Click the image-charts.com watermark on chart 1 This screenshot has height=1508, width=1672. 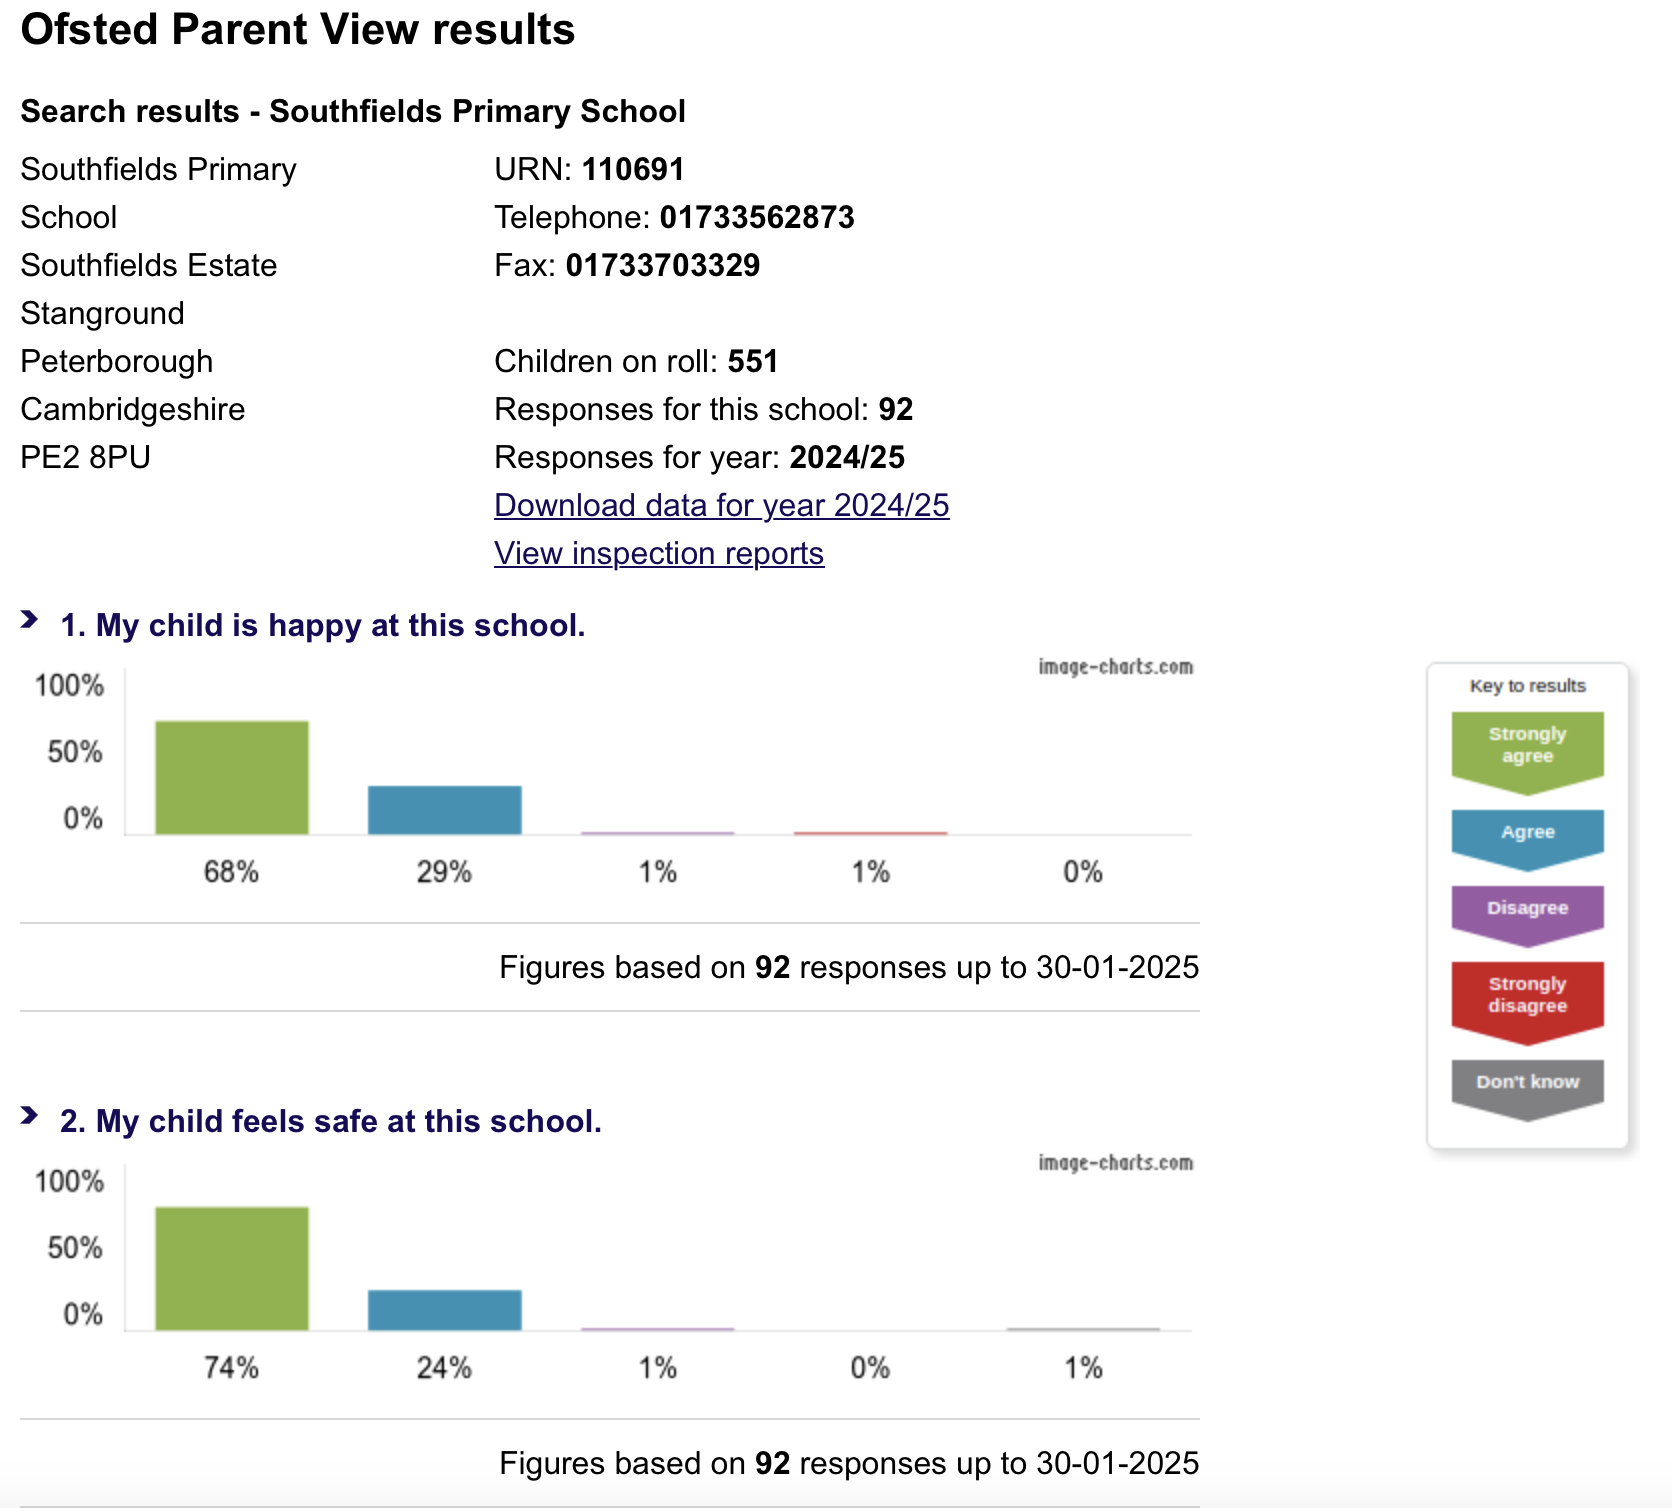(x=1115, y=667)
